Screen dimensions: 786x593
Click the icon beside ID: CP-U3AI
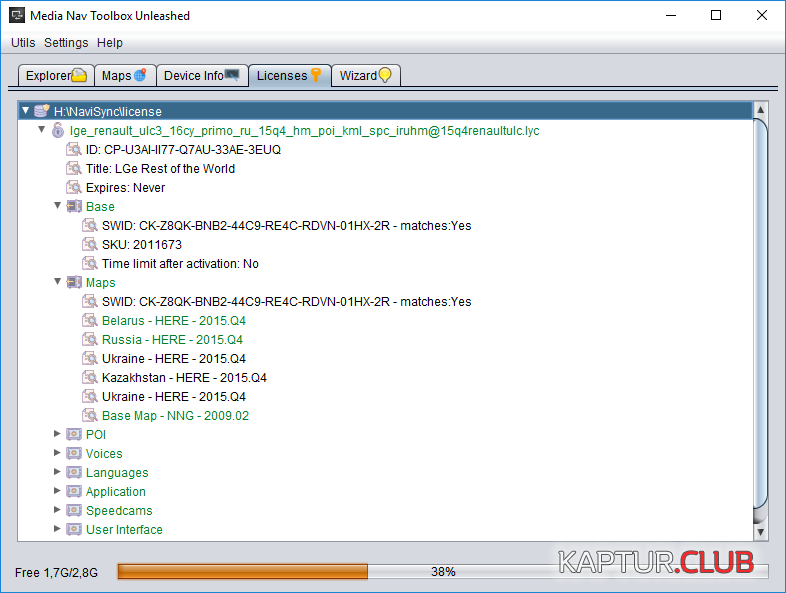(74, 149)
